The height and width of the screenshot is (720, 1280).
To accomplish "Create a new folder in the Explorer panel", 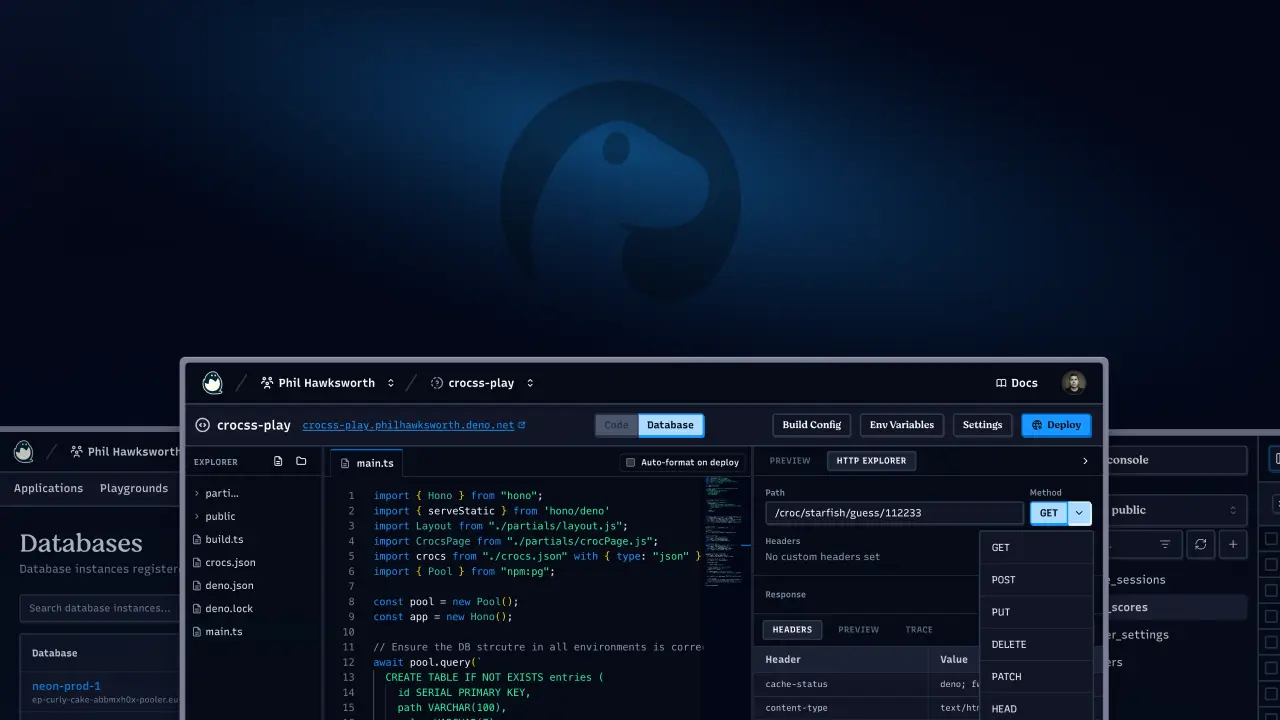I will click(300, 460).
